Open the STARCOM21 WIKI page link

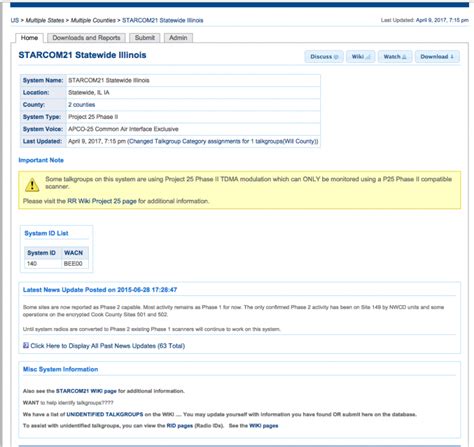[86, 391]
